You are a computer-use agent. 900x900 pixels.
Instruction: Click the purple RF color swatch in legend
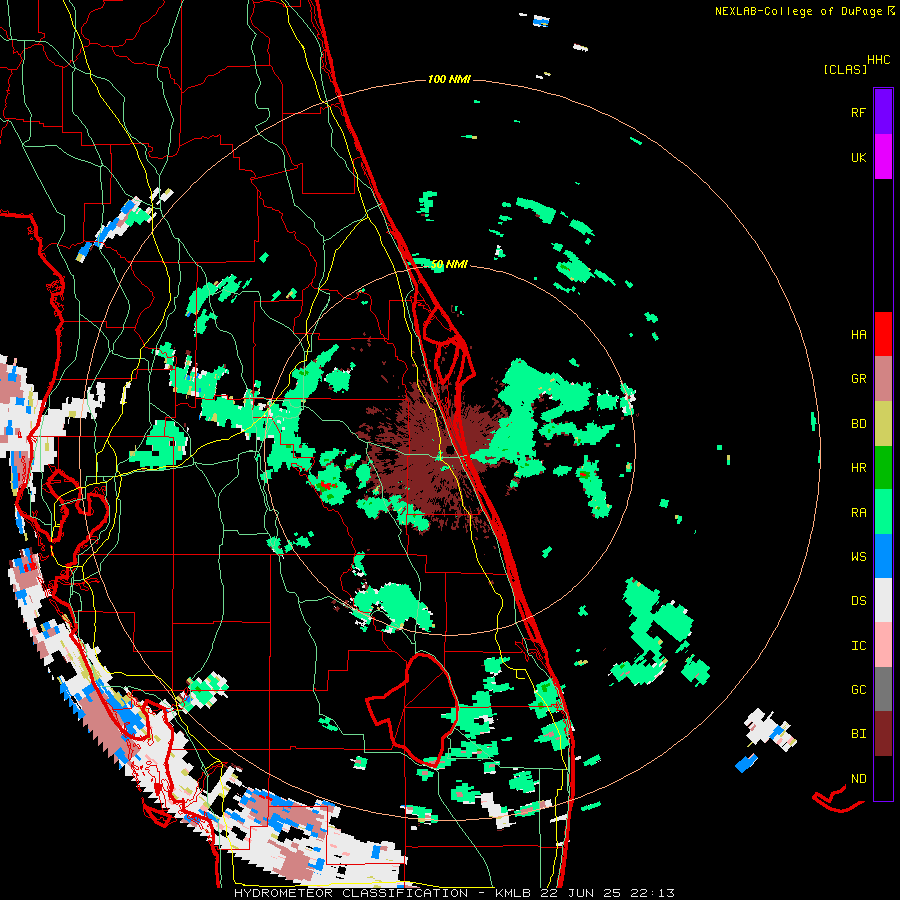(883, 112)
